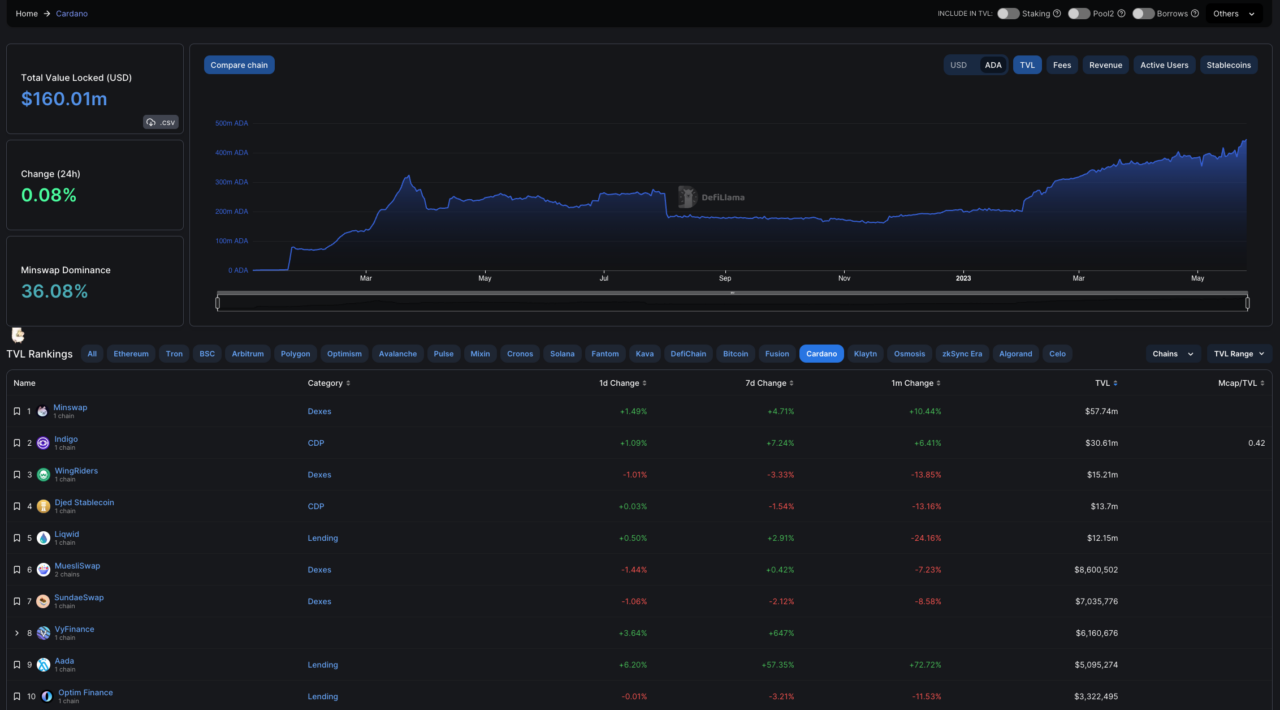Select the All chains tab
Image resolution: width=1280 pixels, height=710 pixels.
pos(92,354)
